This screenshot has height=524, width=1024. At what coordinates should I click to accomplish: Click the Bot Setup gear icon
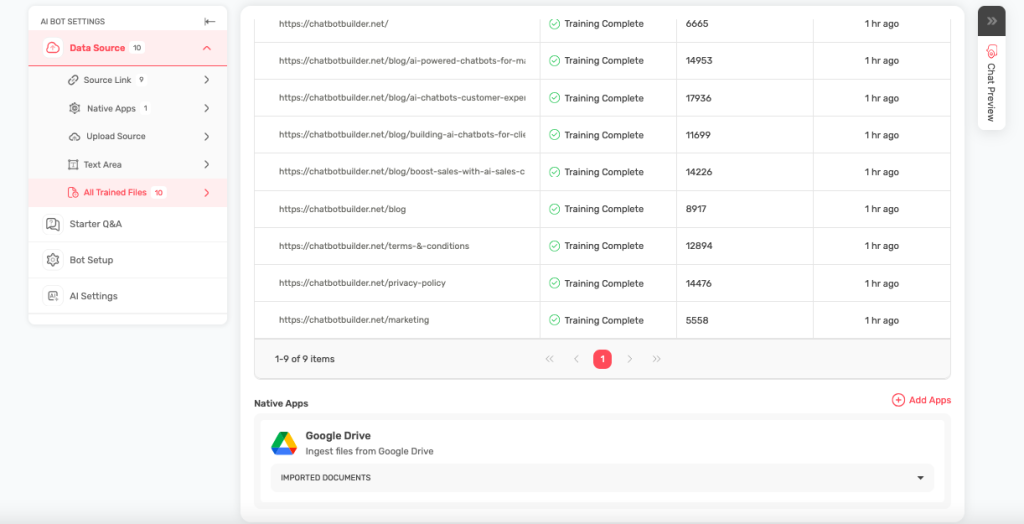point(52,260)
